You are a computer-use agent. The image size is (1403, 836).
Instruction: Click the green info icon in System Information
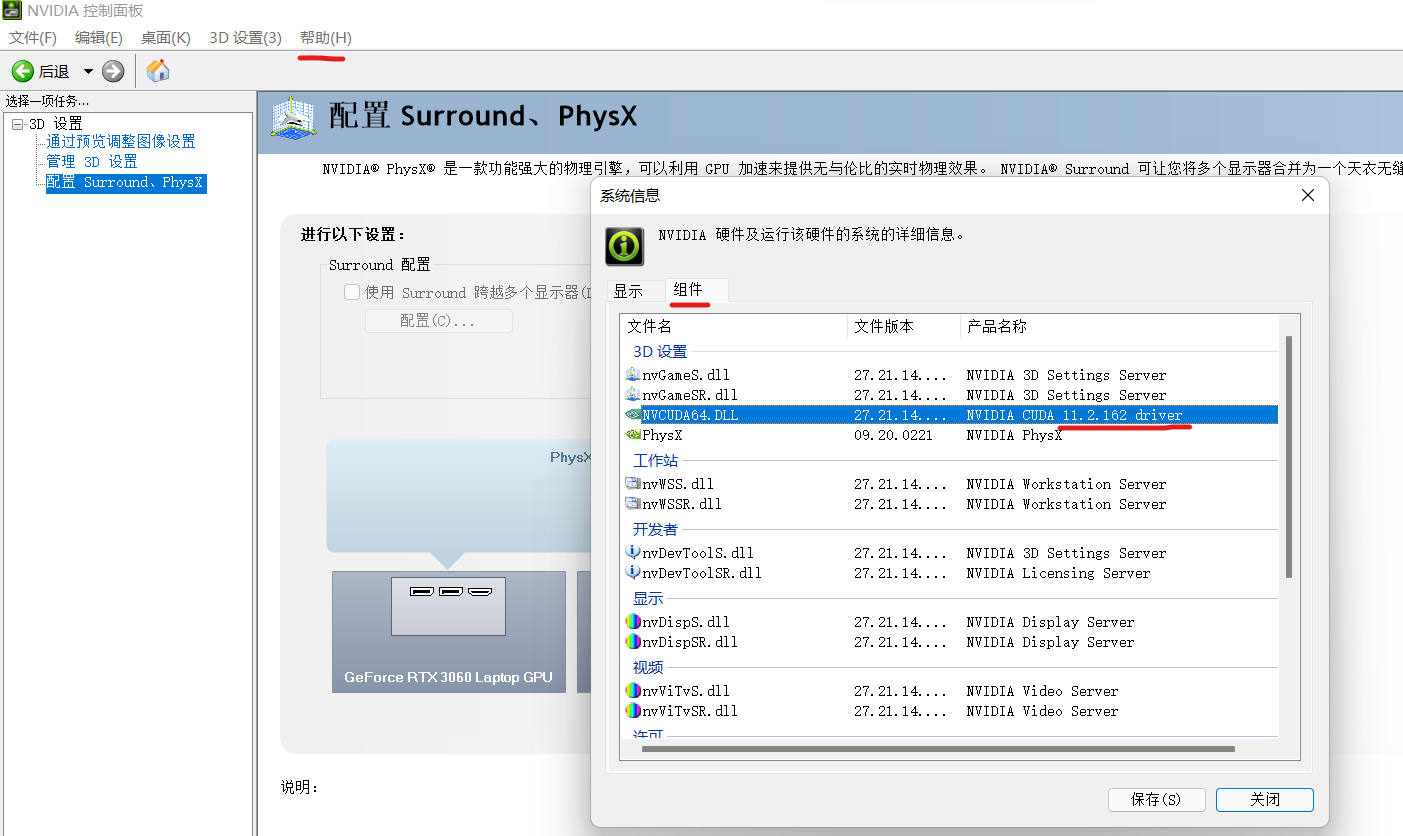point(625,246)
